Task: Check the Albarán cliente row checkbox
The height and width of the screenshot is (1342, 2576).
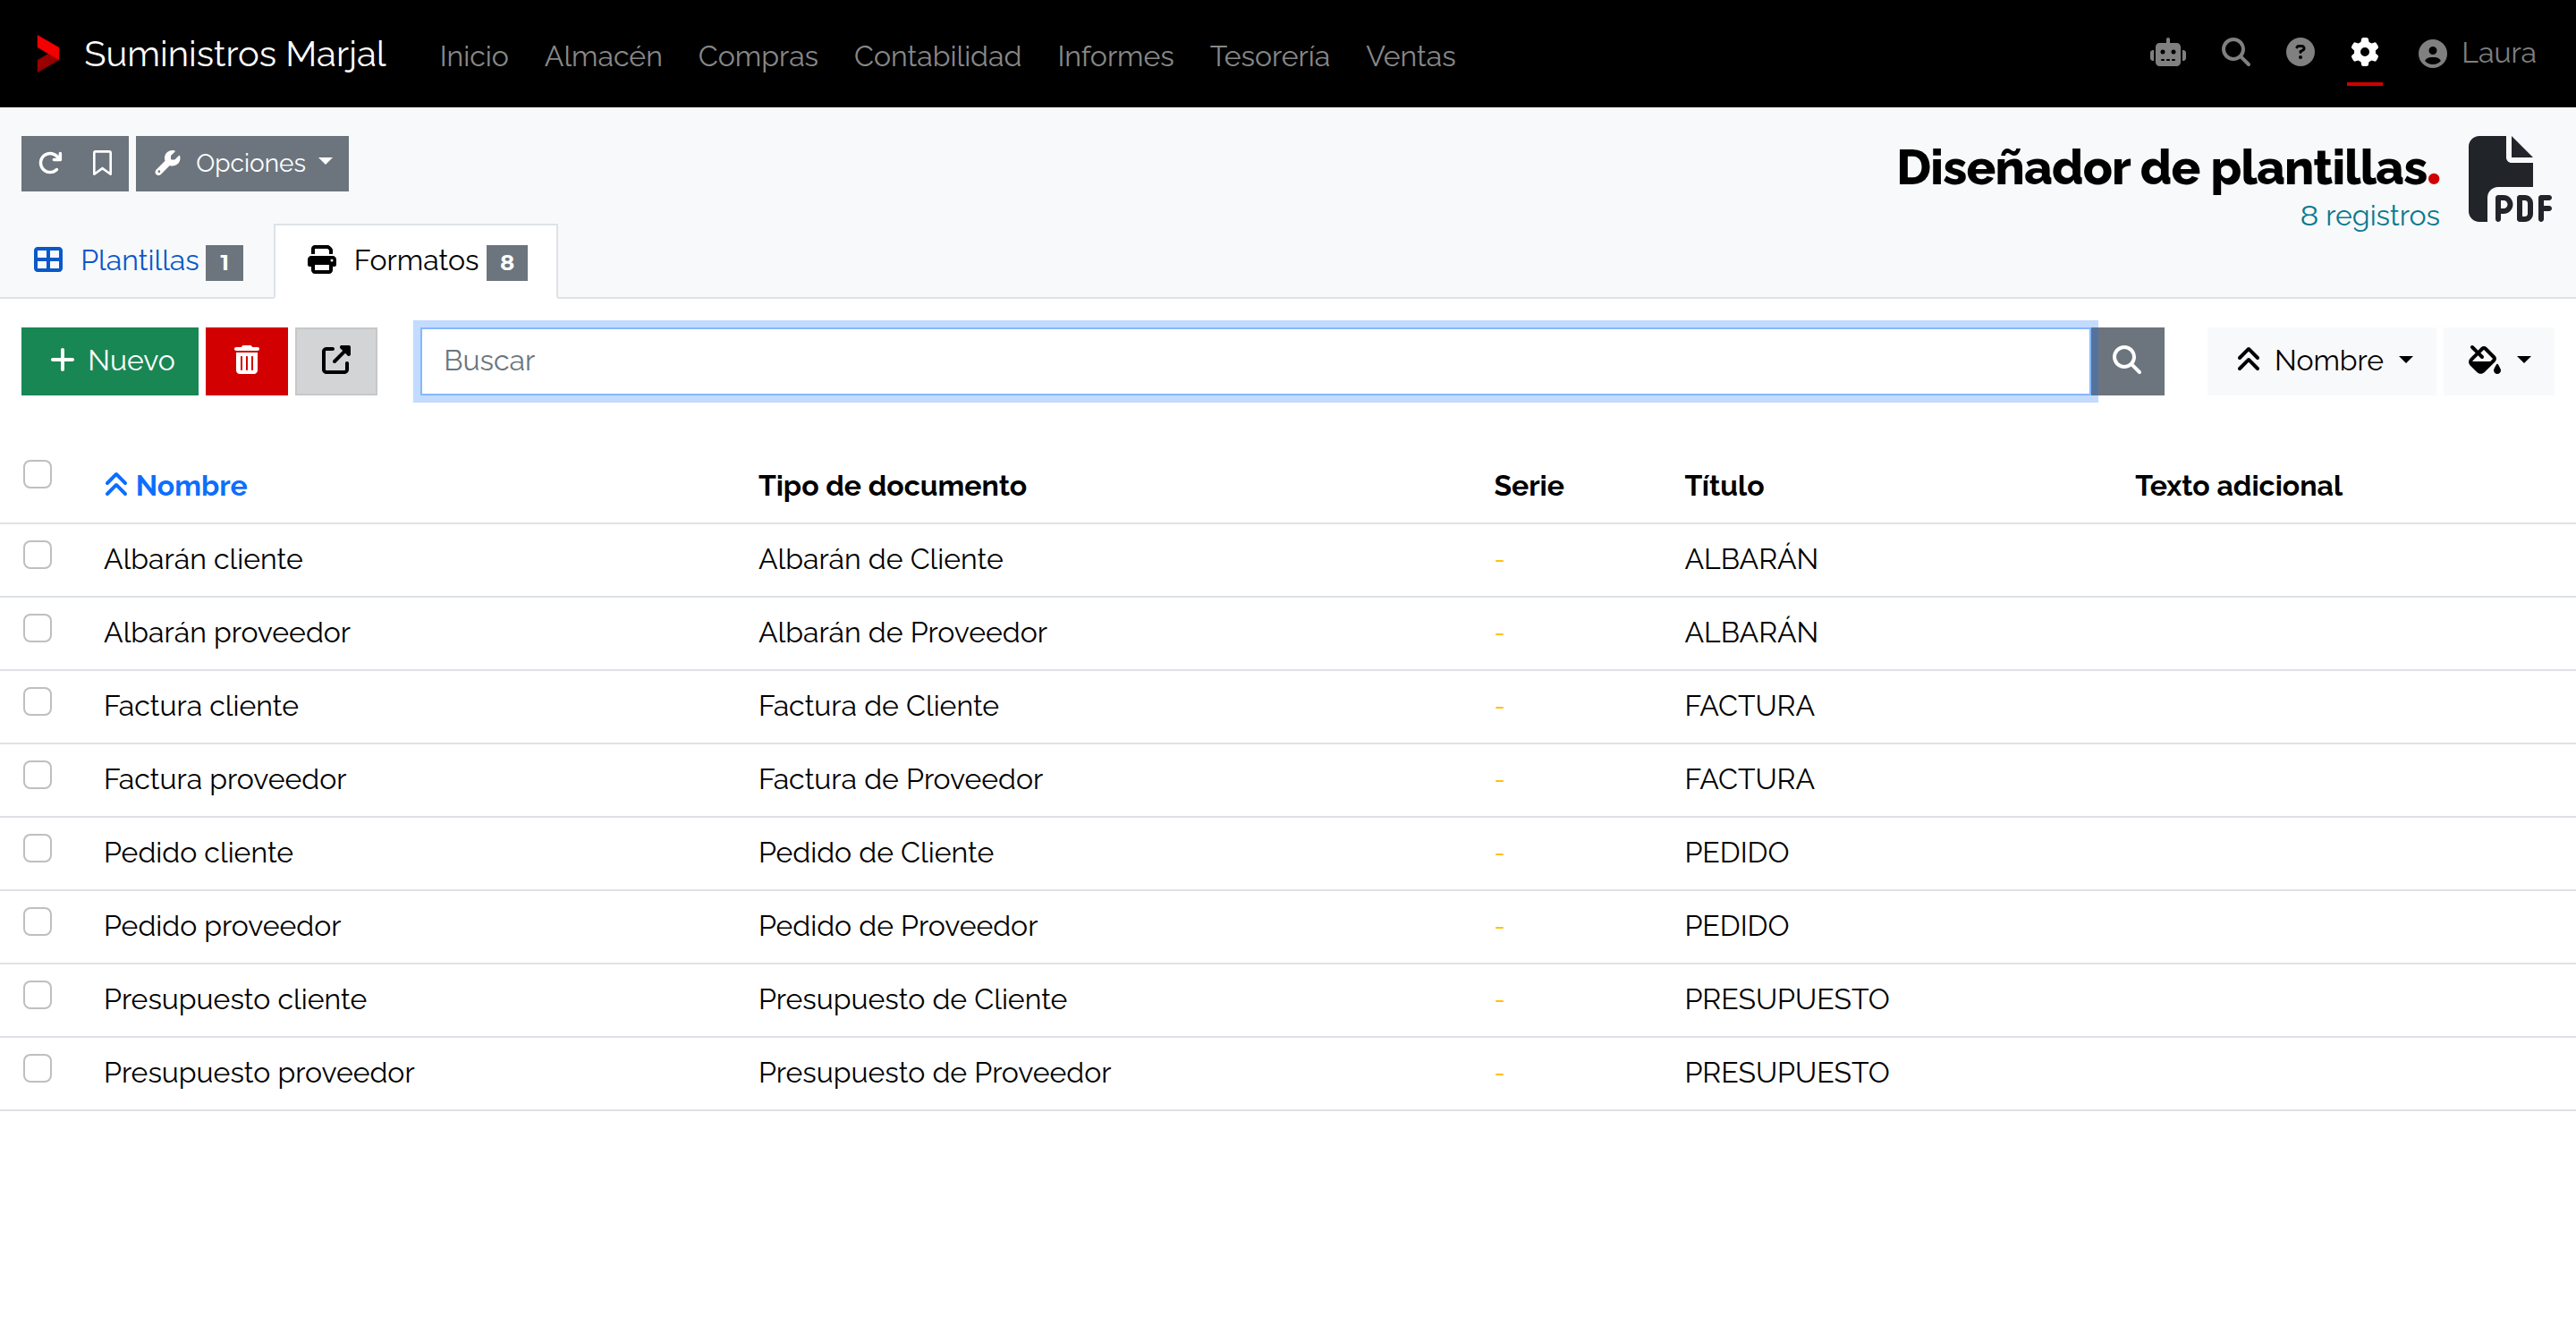Action: (38, 555)
